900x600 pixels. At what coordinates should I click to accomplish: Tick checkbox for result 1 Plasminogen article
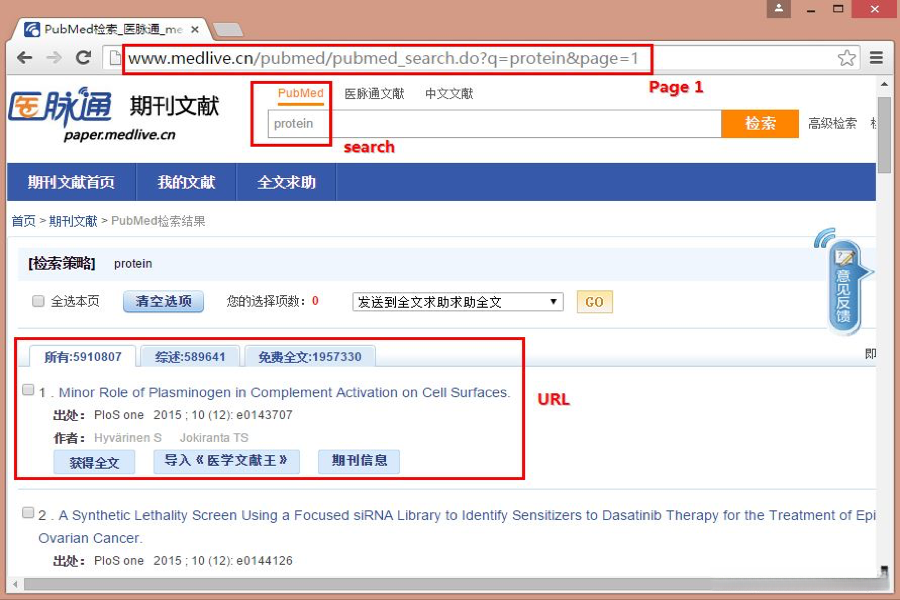click(x=28, y=390)
